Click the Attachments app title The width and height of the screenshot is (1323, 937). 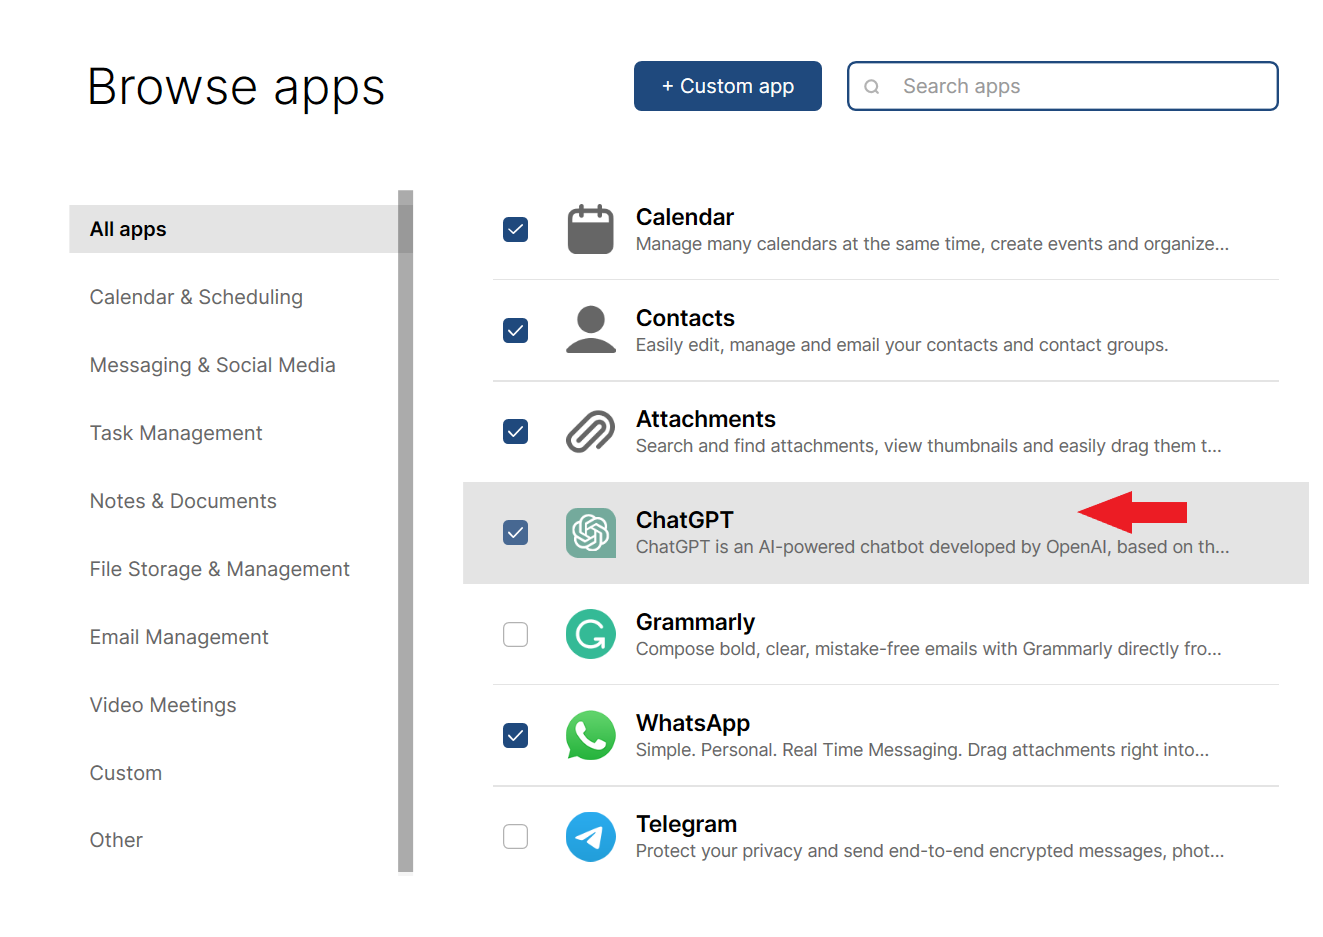coord(706,419)
